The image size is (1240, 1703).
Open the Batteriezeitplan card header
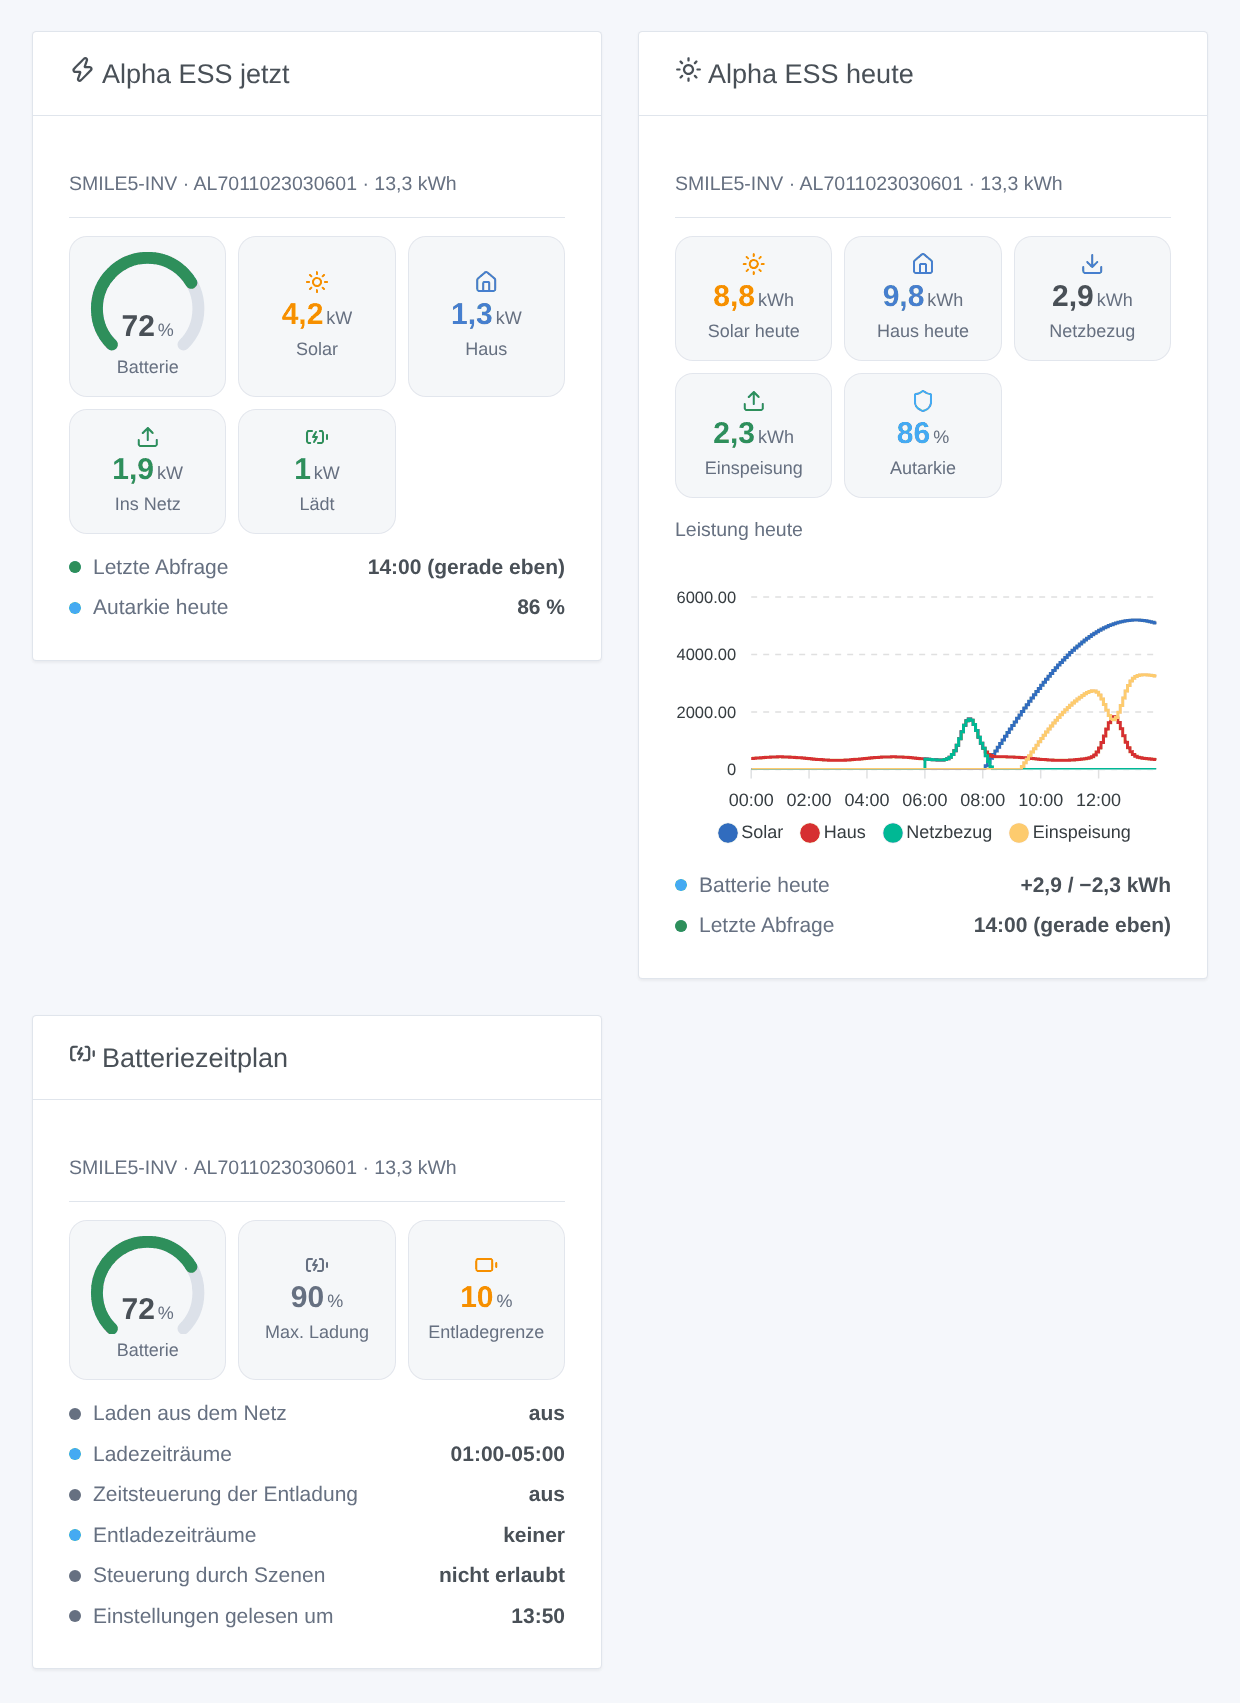coord(317,1058)
